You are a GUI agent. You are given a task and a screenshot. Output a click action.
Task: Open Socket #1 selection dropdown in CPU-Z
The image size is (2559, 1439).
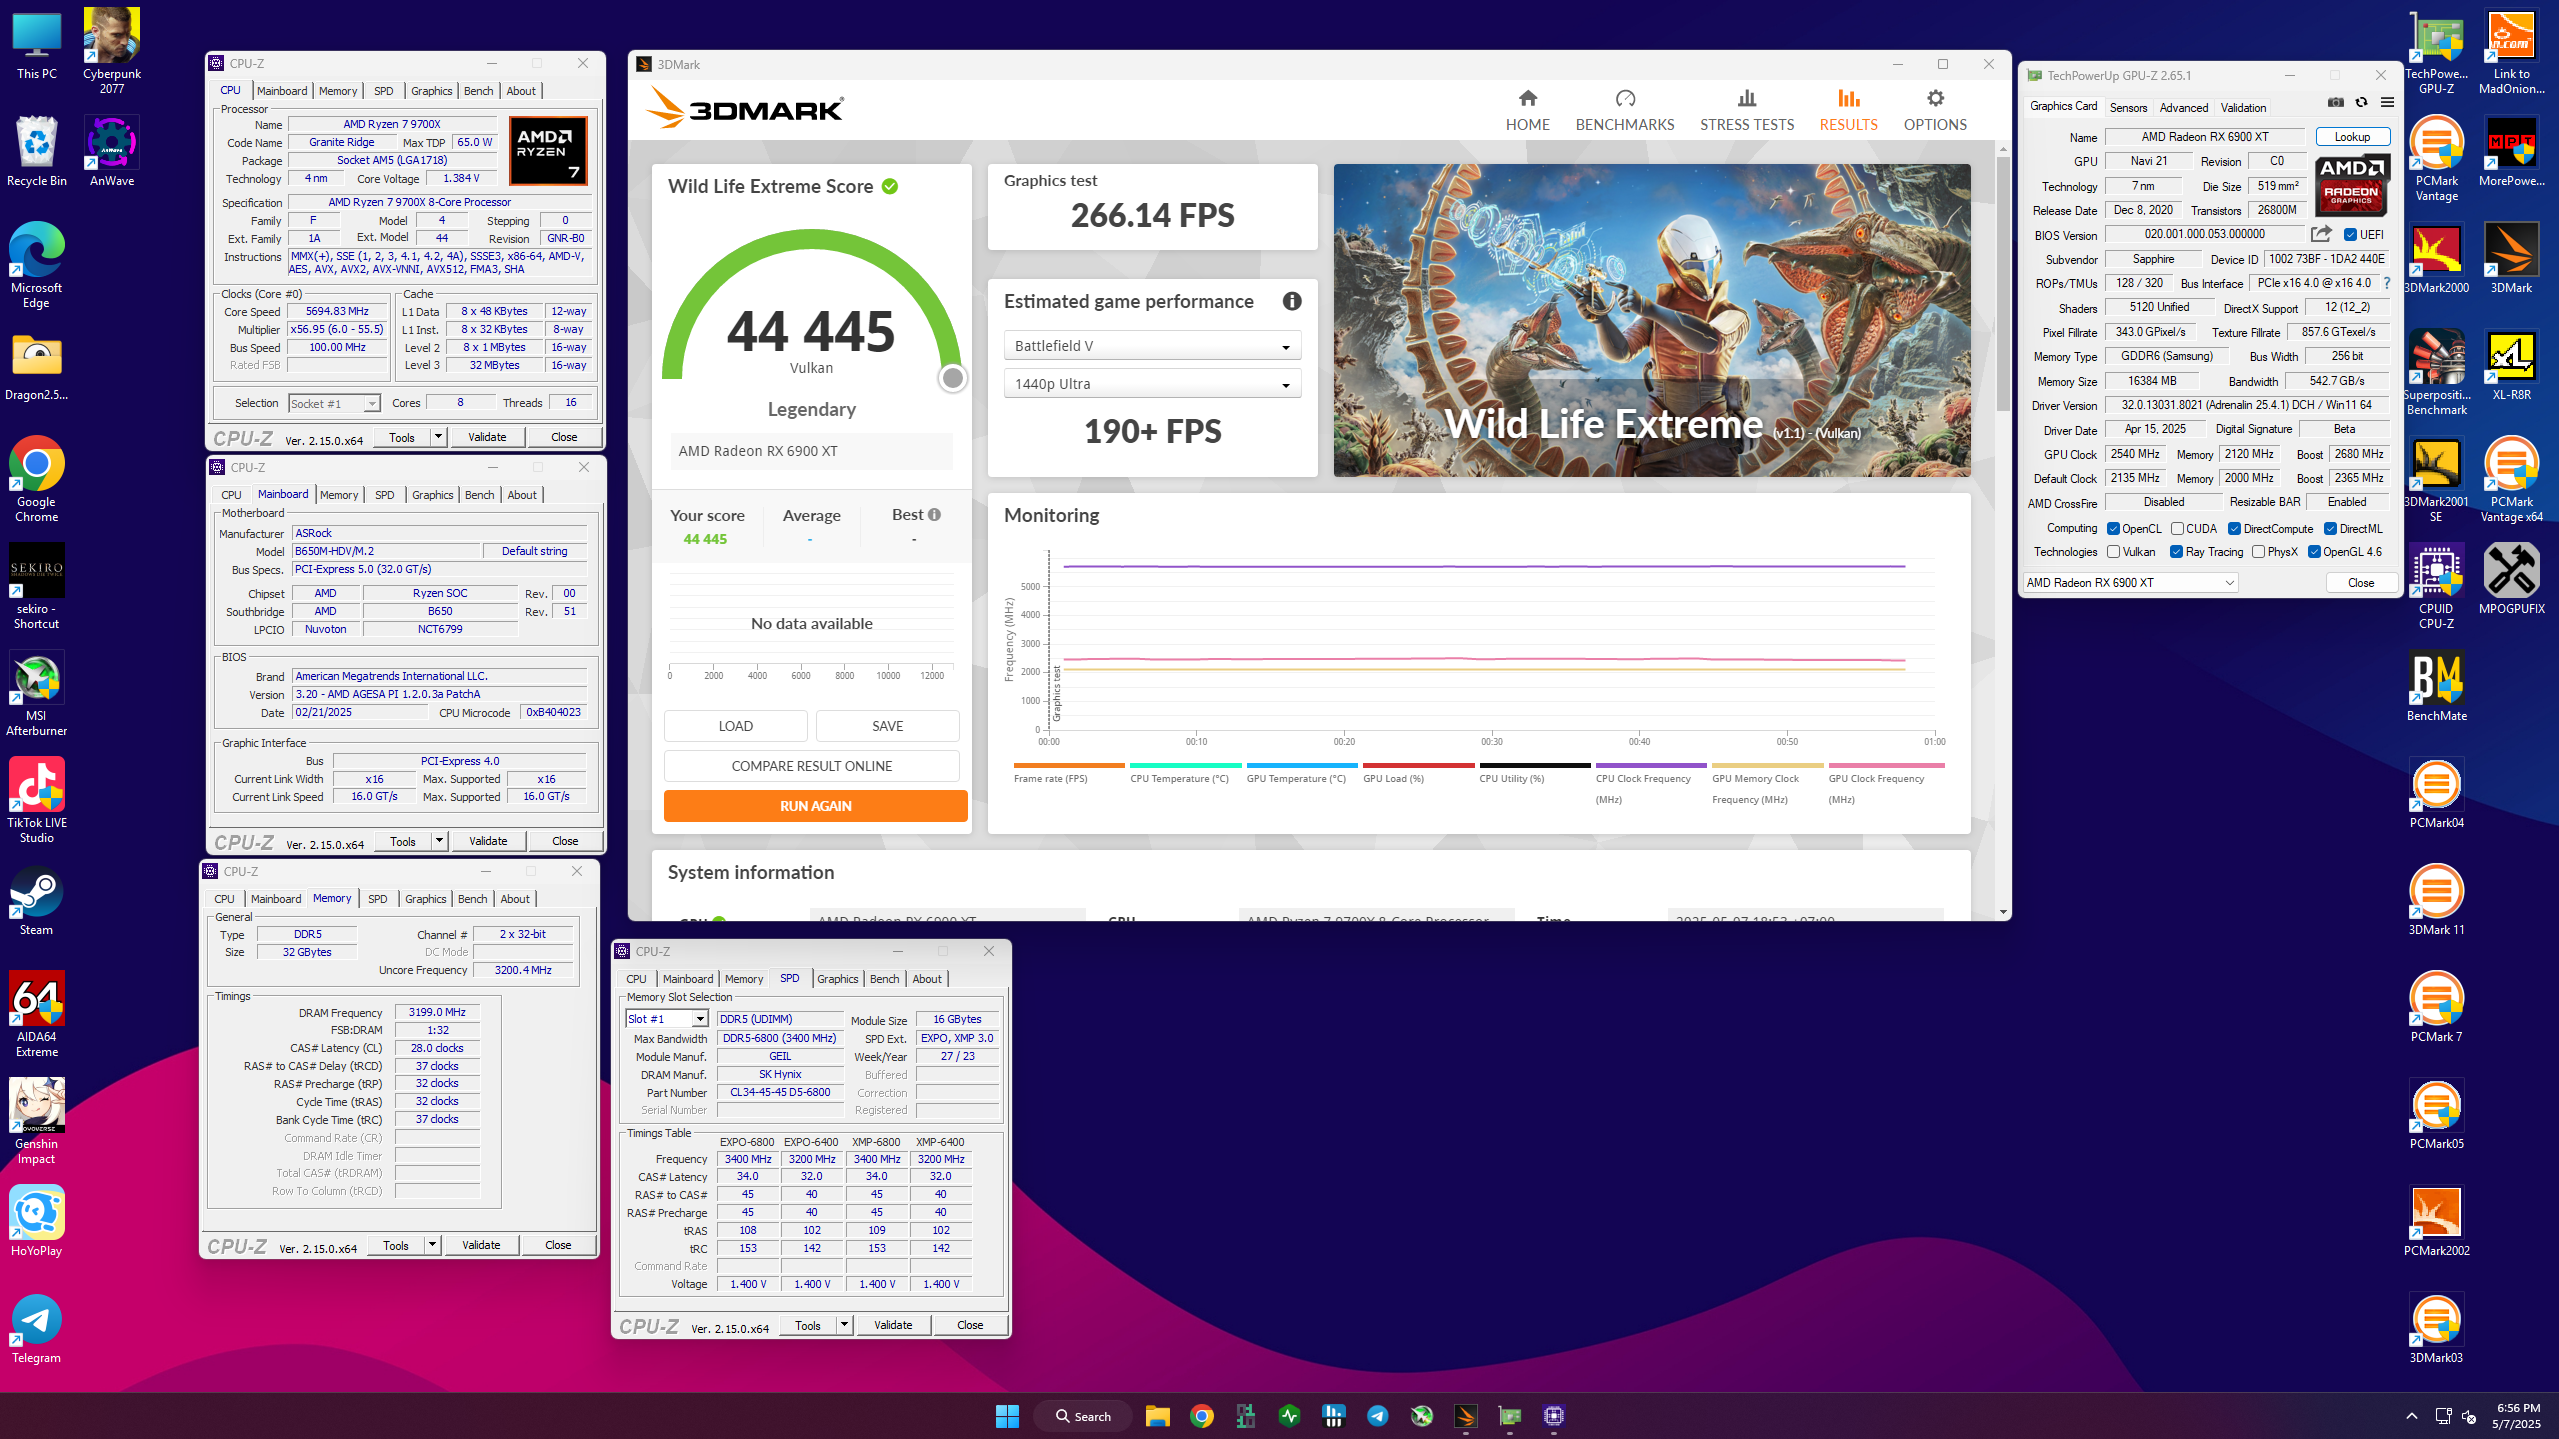click(x=334, y=403)
